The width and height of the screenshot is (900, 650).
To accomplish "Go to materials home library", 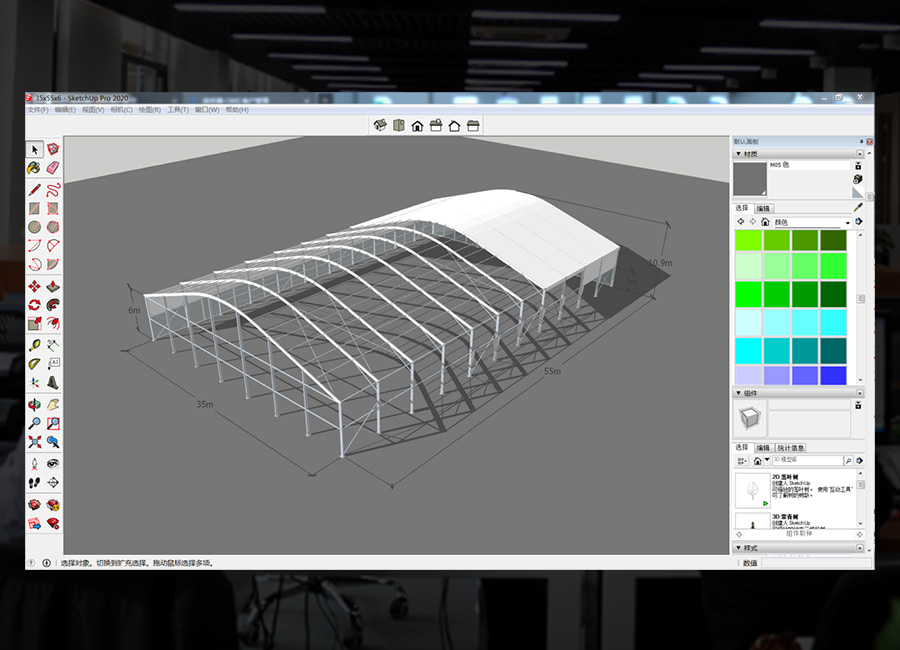I will tap(765, 222).
